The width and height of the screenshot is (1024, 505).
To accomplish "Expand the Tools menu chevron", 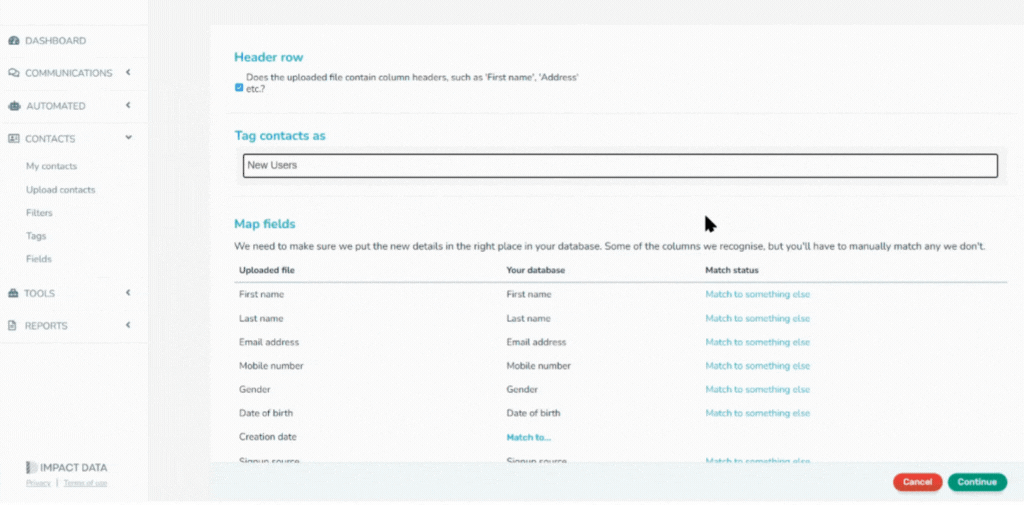I will point(129,293).
